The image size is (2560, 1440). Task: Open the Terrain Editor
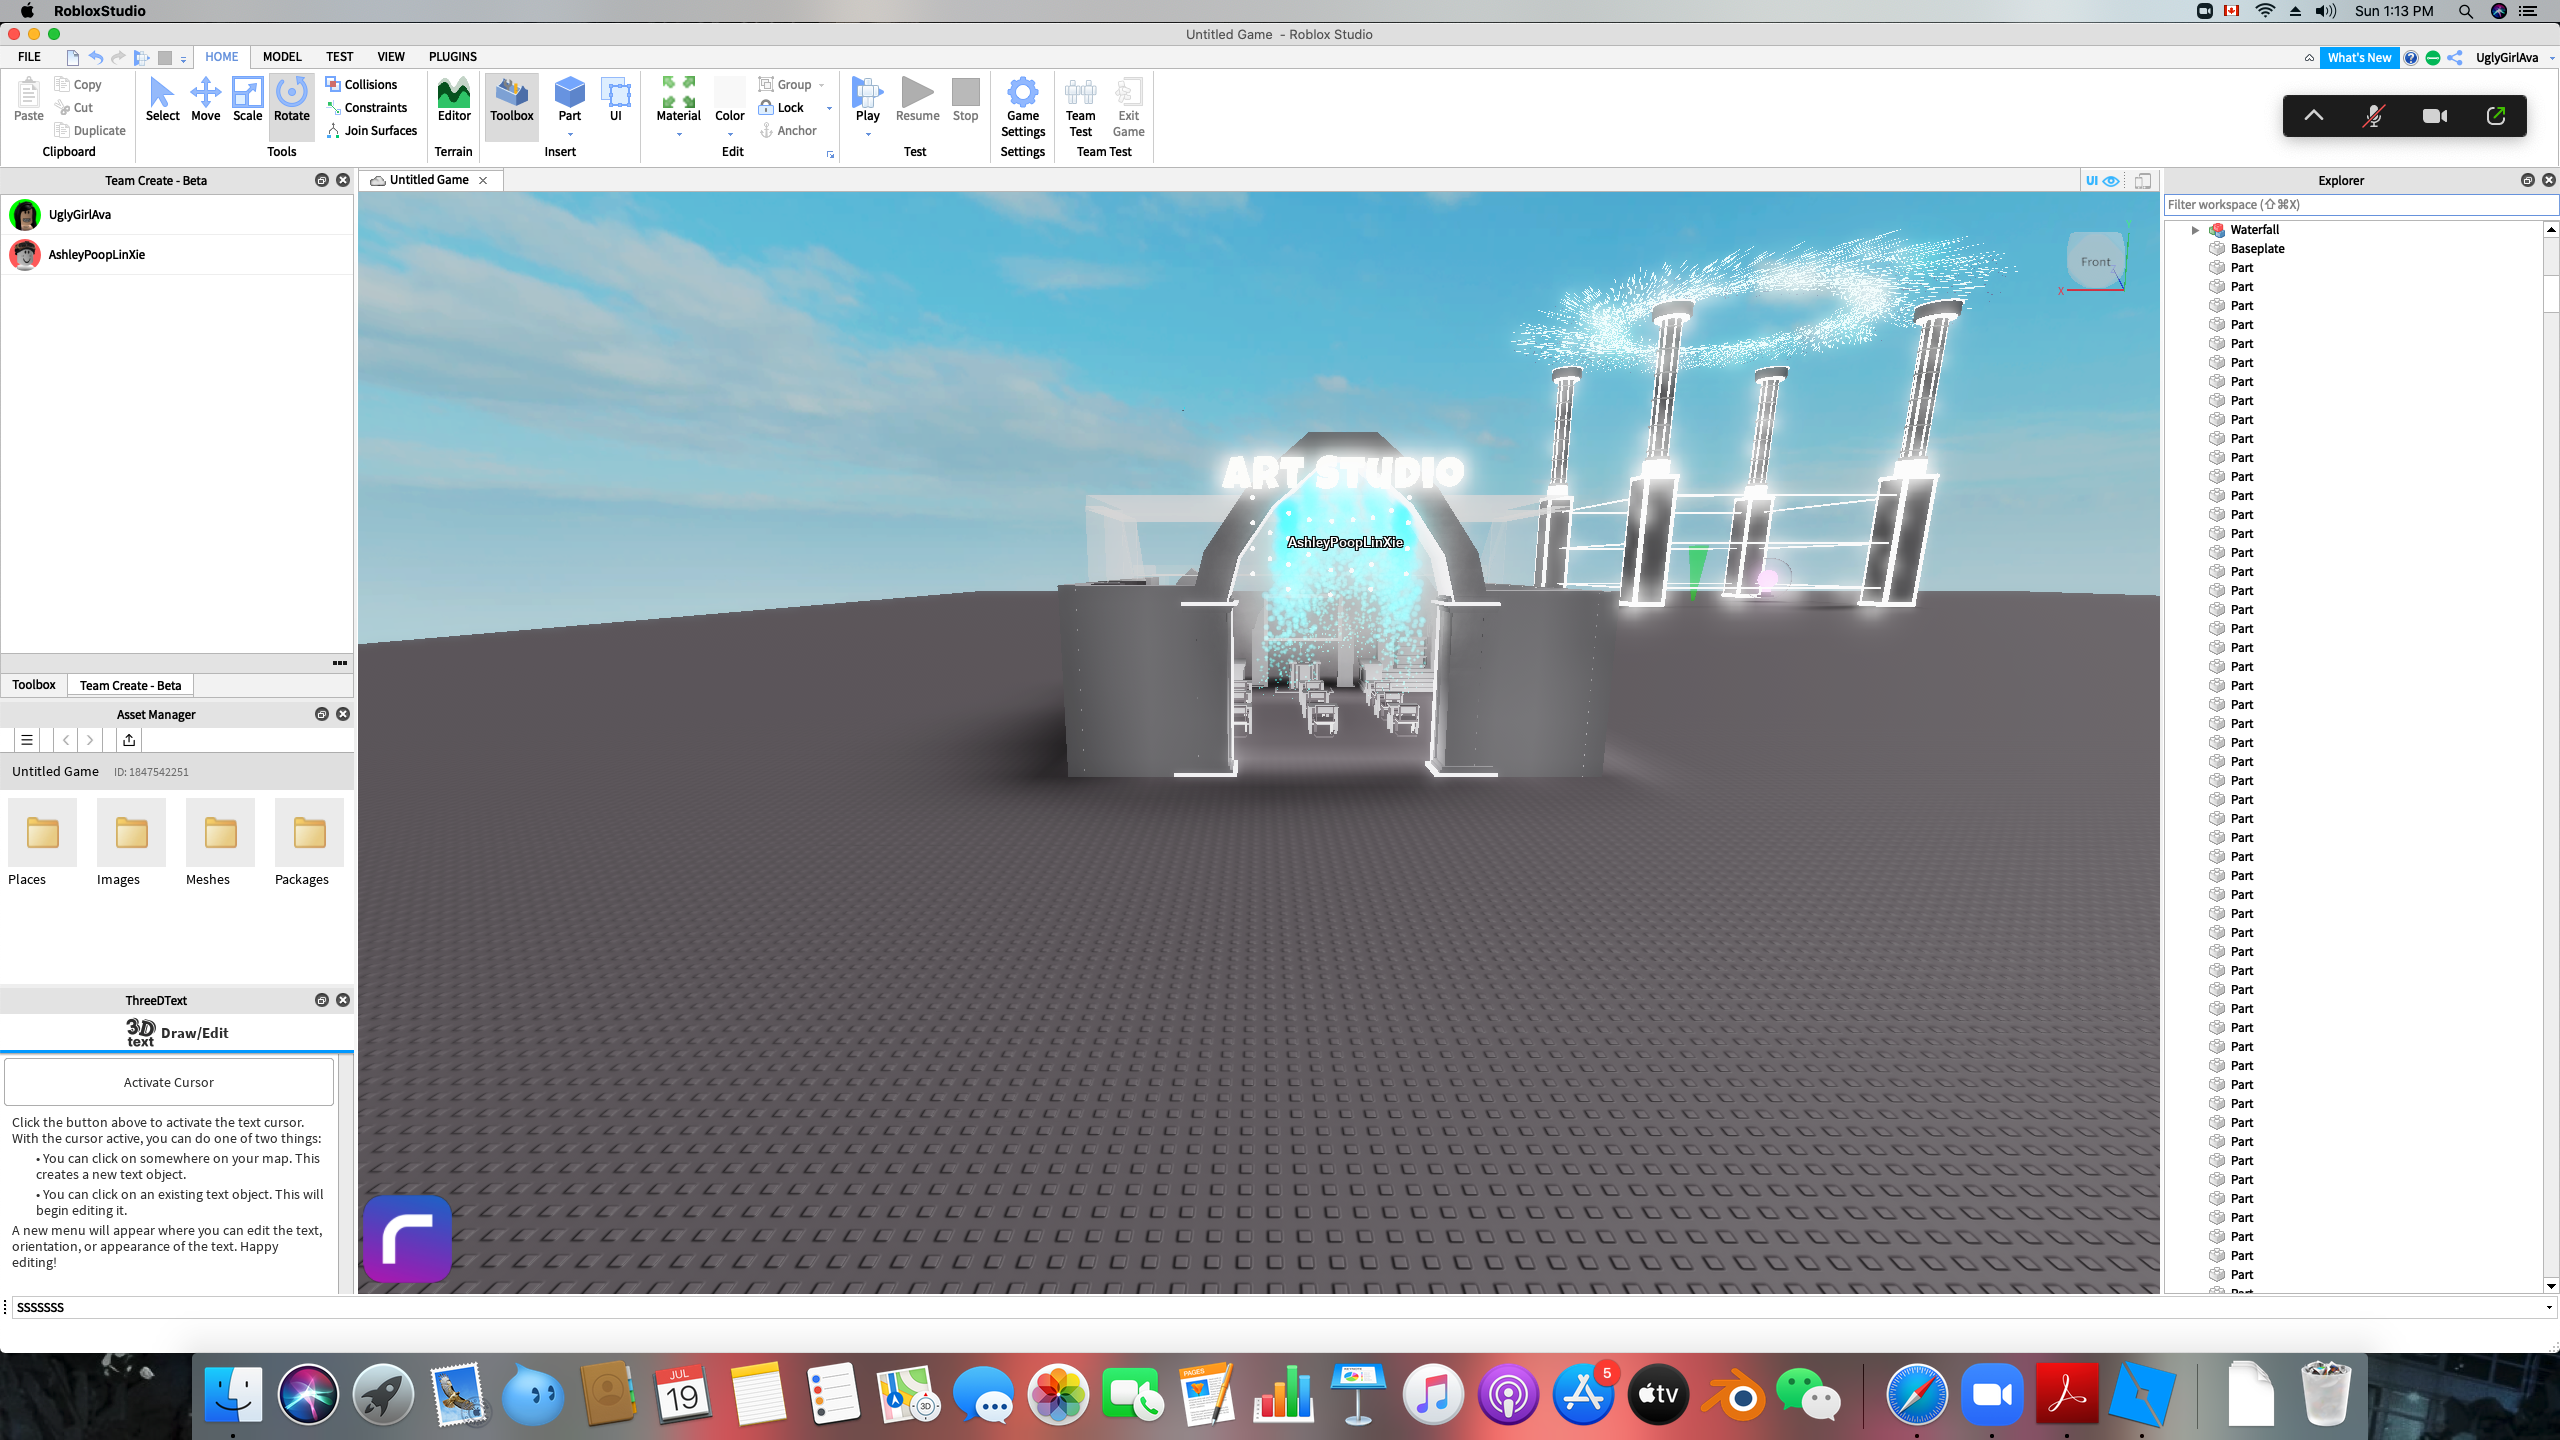pos(453,99)
